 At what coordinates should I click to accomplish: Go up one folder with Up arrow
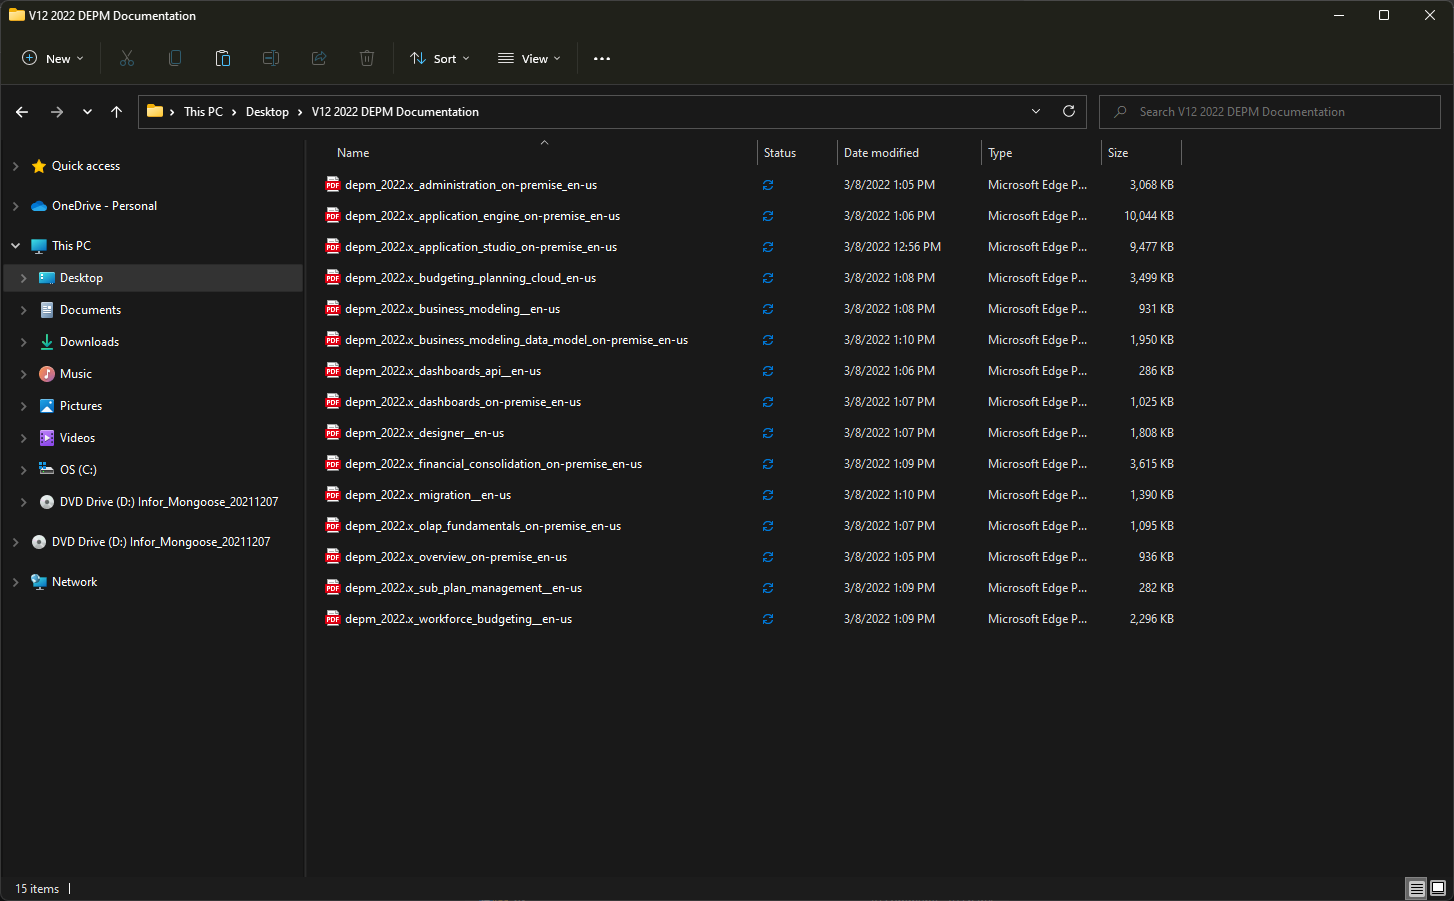pos(117,112)
